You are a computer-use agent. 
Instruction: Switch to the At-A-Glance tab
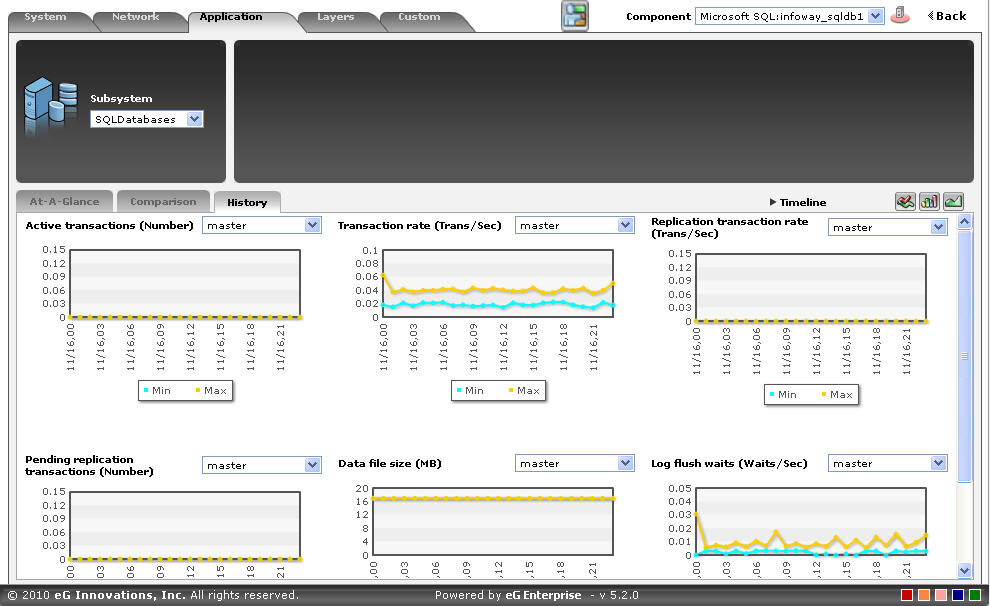[64, 201]
